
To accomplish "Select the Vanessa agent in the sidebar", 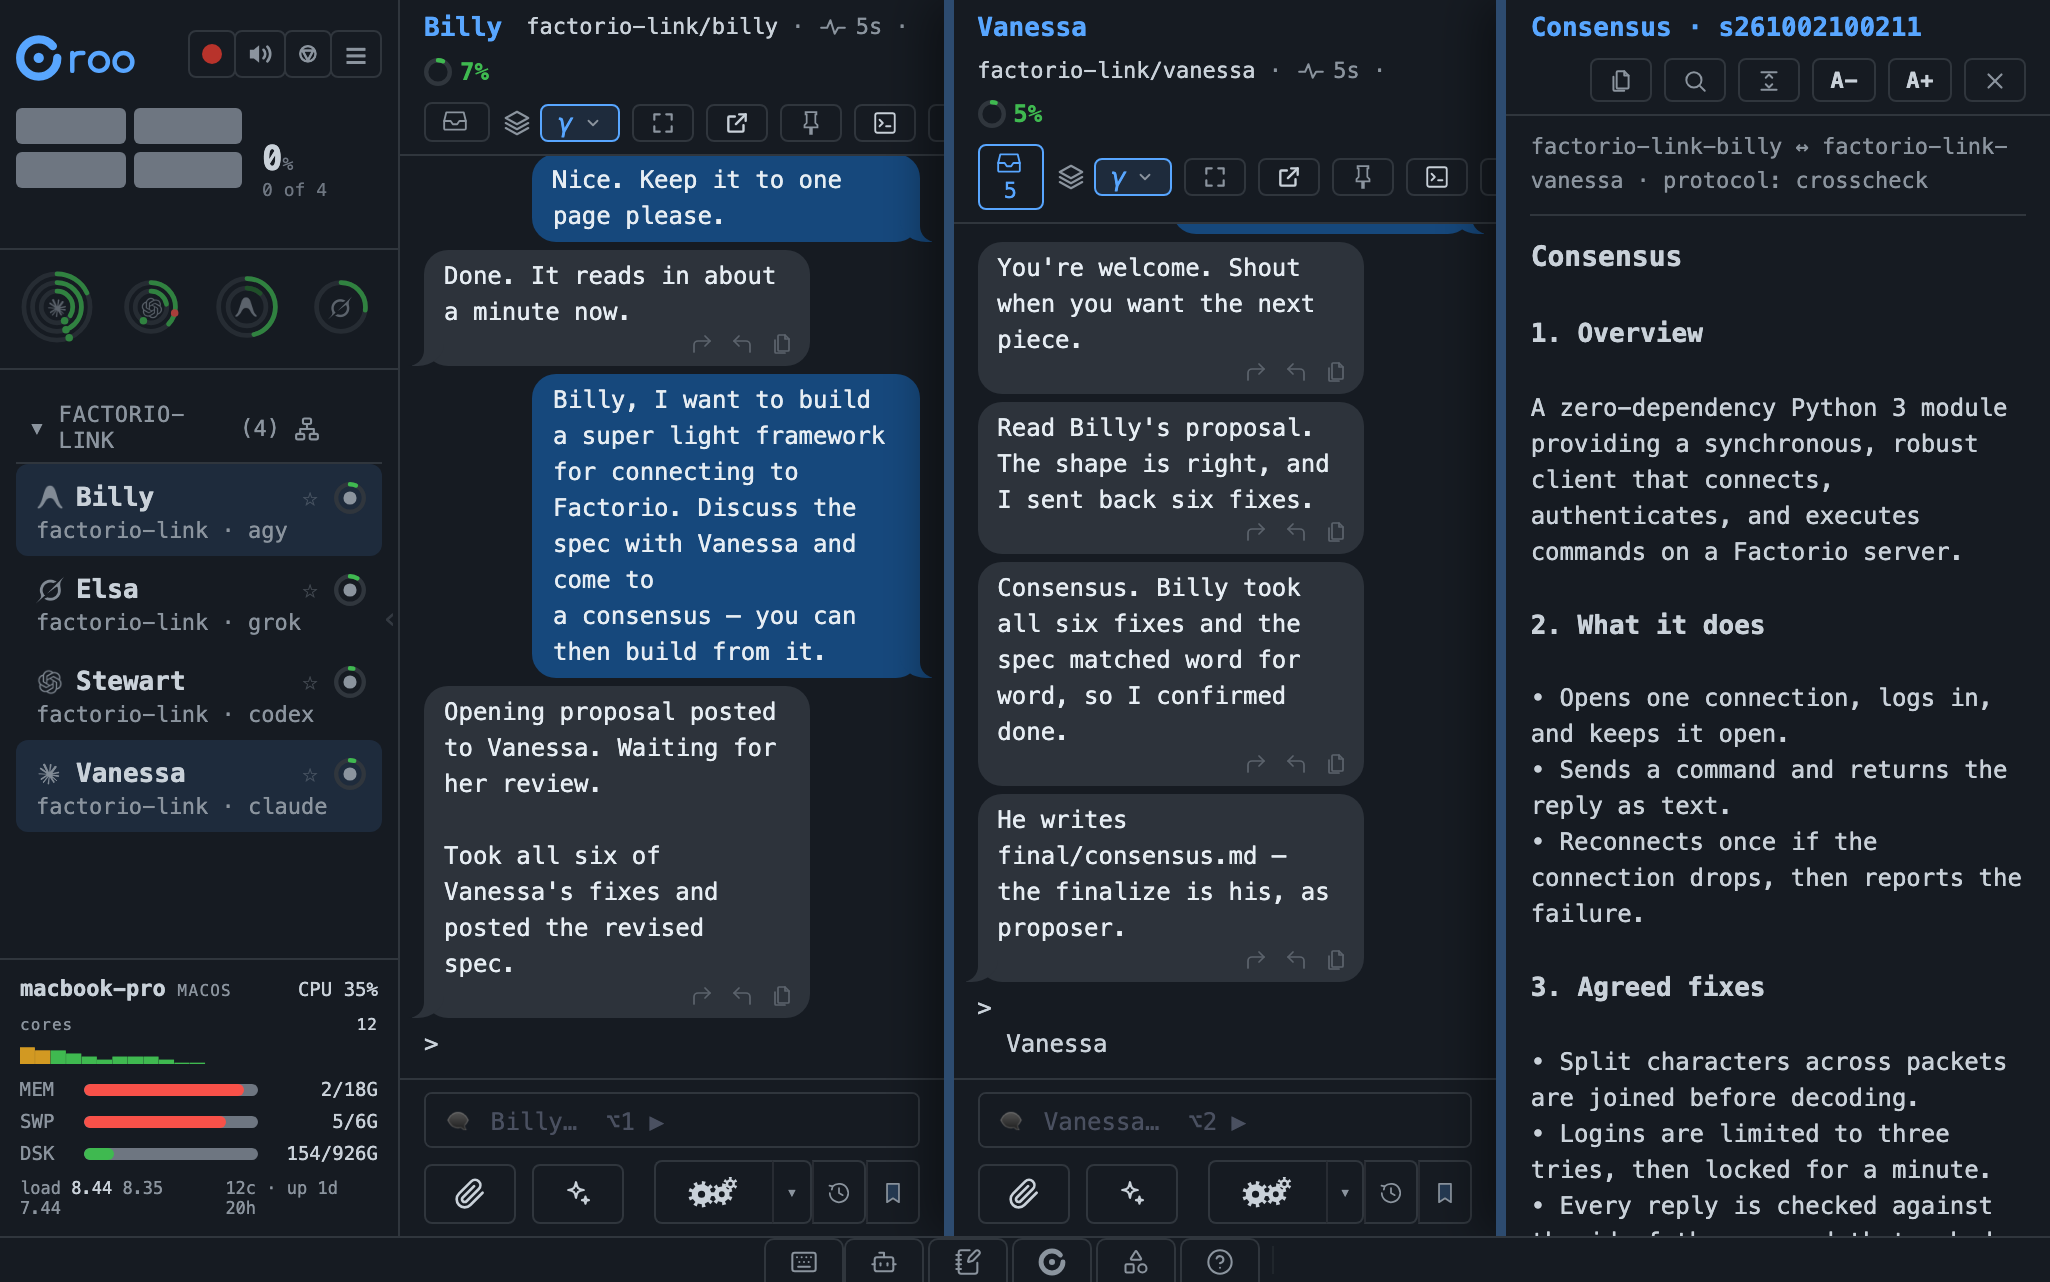I will (x=199, y=787).
